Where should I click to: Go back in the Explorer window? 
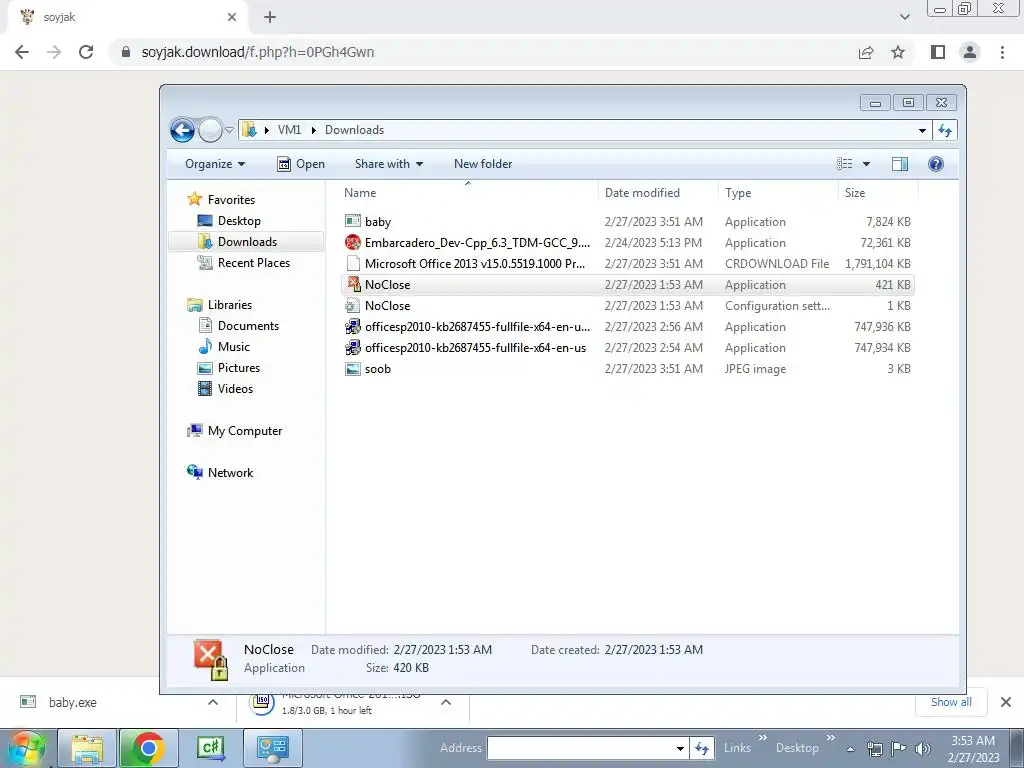tap(182, 130)
